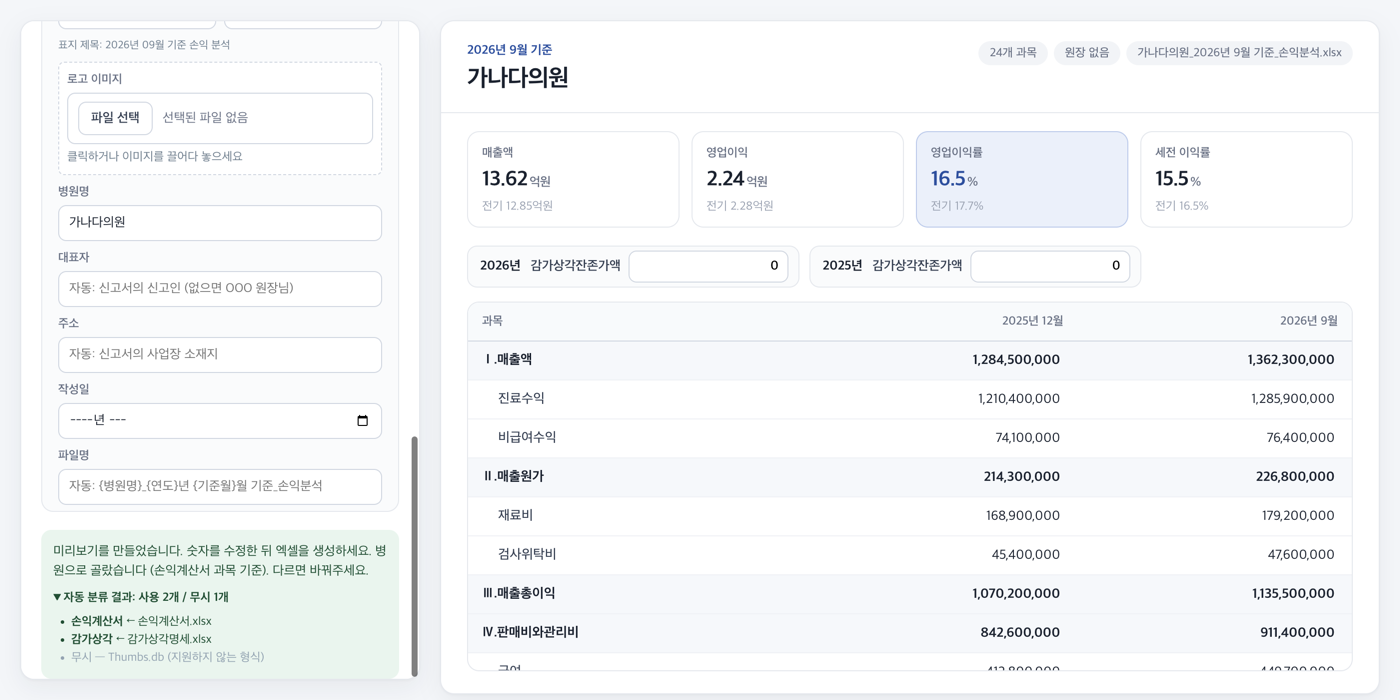Click the 검사위탁비 row label

(x=527, y=555)
